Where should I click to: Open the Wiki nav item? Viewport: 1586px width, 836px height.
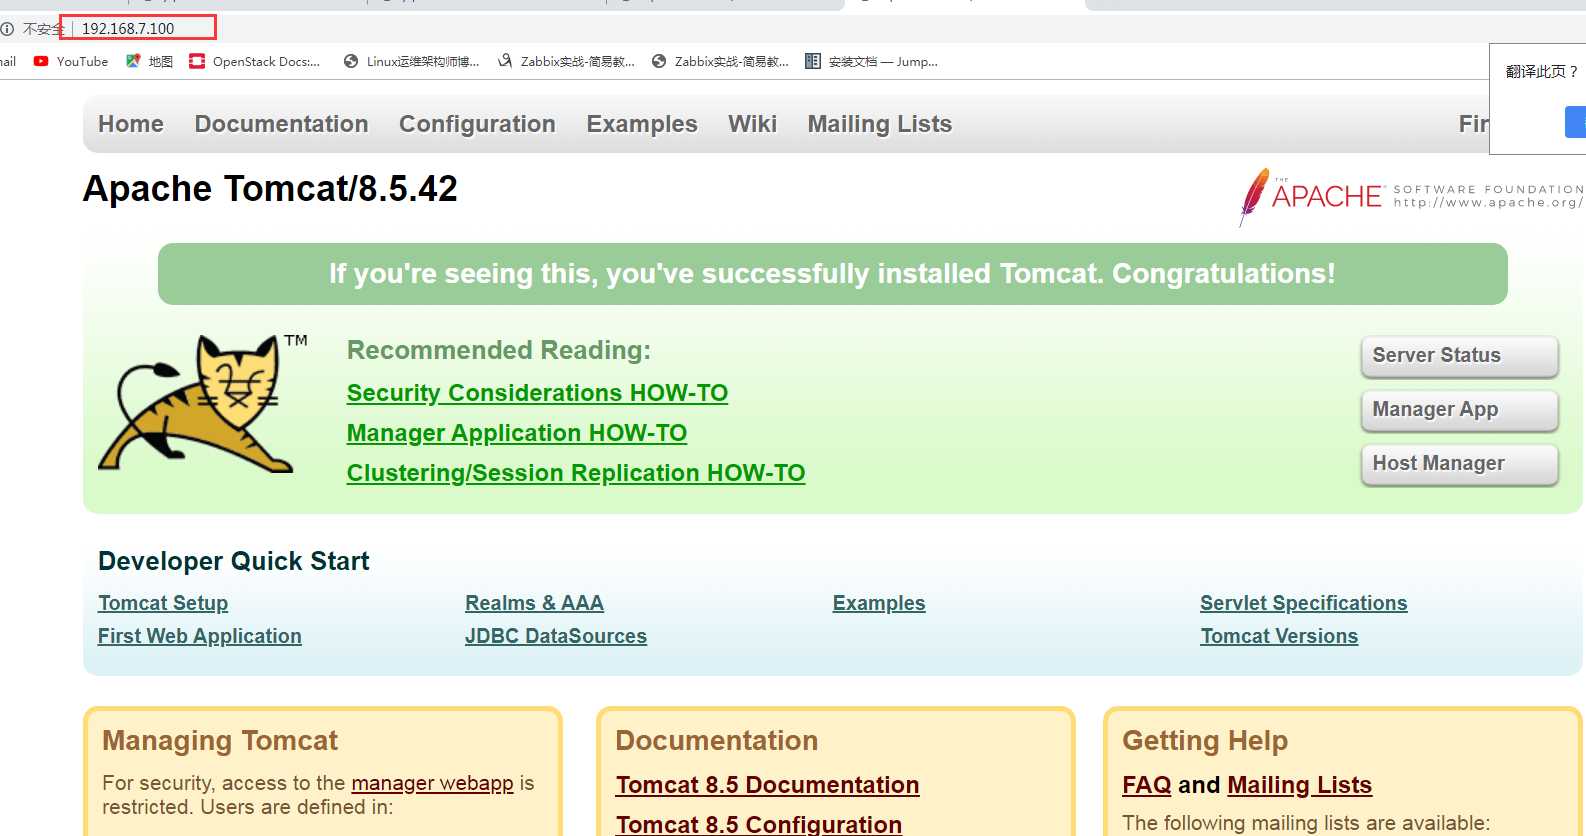point(752,124)
